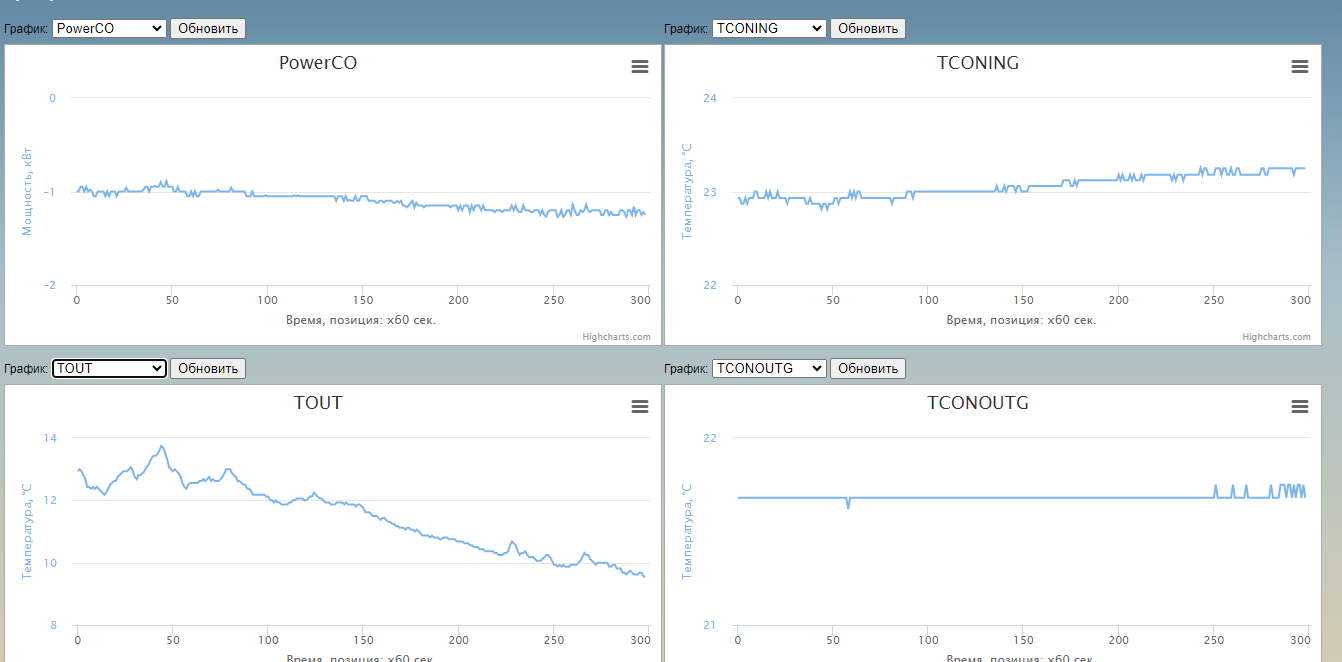Click the TOUT peak near position 50
Screen dimensions: 1342x662
click(162, 446)
